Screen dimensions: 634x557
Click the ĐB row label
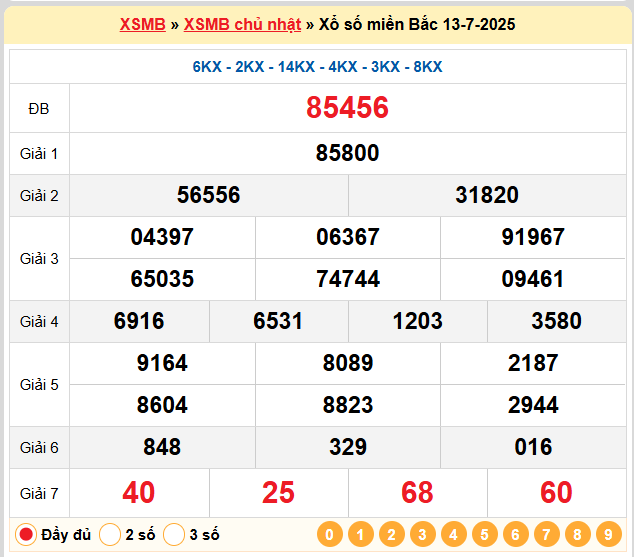pyautogui.click(x=39, y=109)
